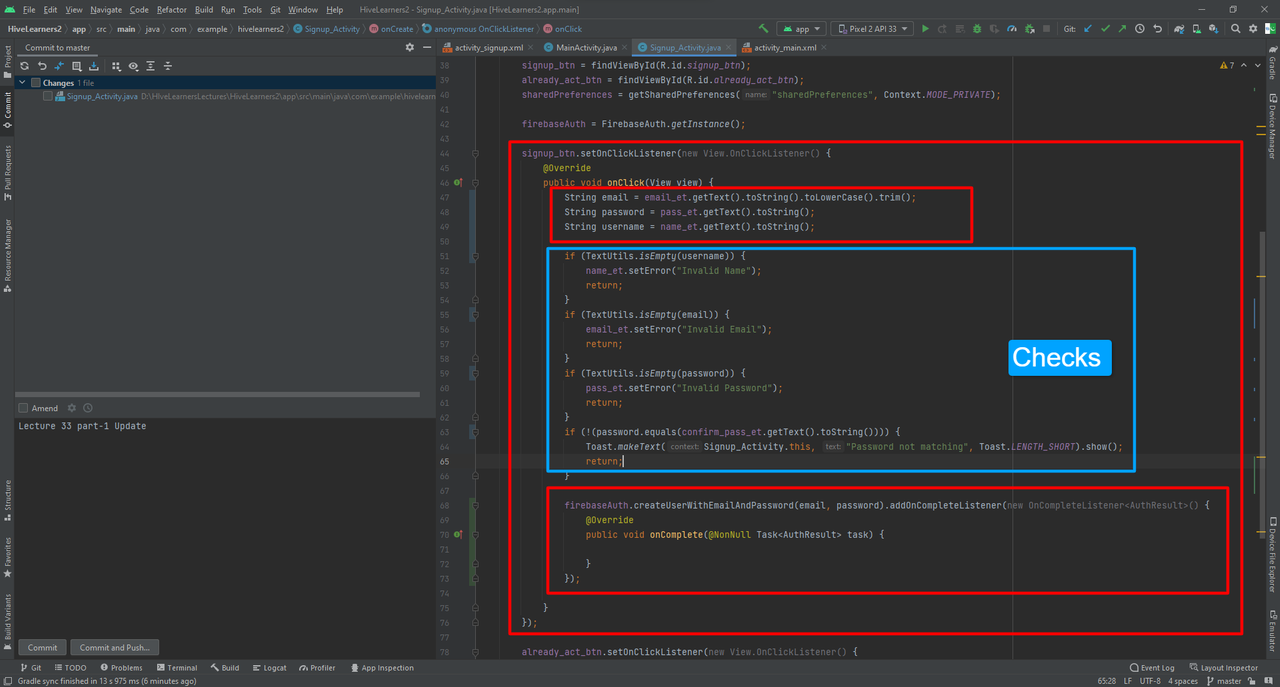The height and width of the screenshot is (687, 1280).
Task: Open Group By options icon
Action: pyautogui.click(x=116, y=66)
